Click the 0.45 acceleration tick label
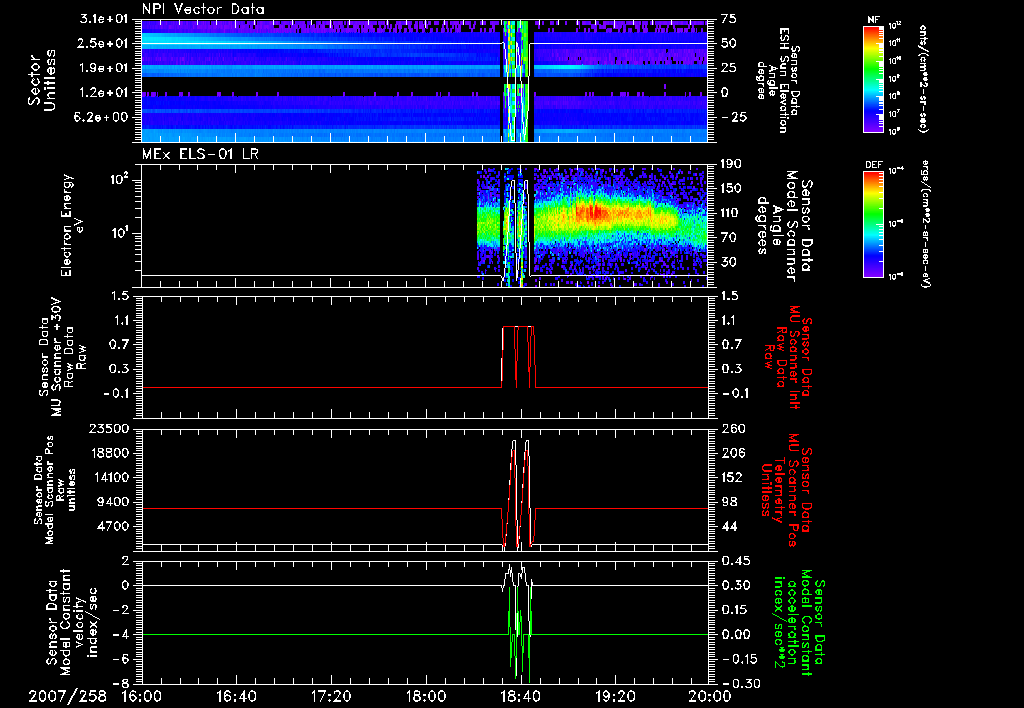This screenshot has height=708, width=1024. coord(735,561)
